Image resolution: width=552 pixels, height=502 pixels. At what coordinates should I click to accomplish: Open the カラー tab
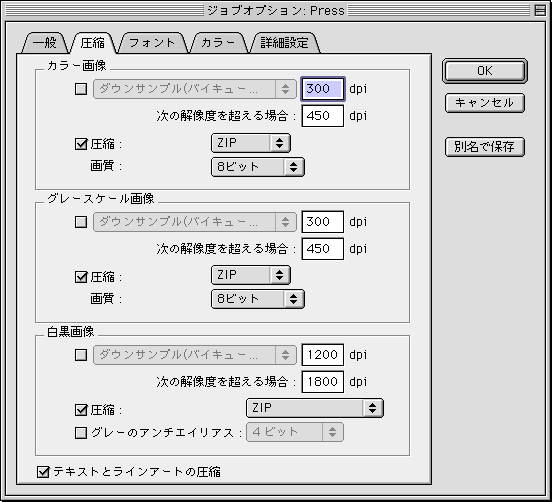point(218,43)
